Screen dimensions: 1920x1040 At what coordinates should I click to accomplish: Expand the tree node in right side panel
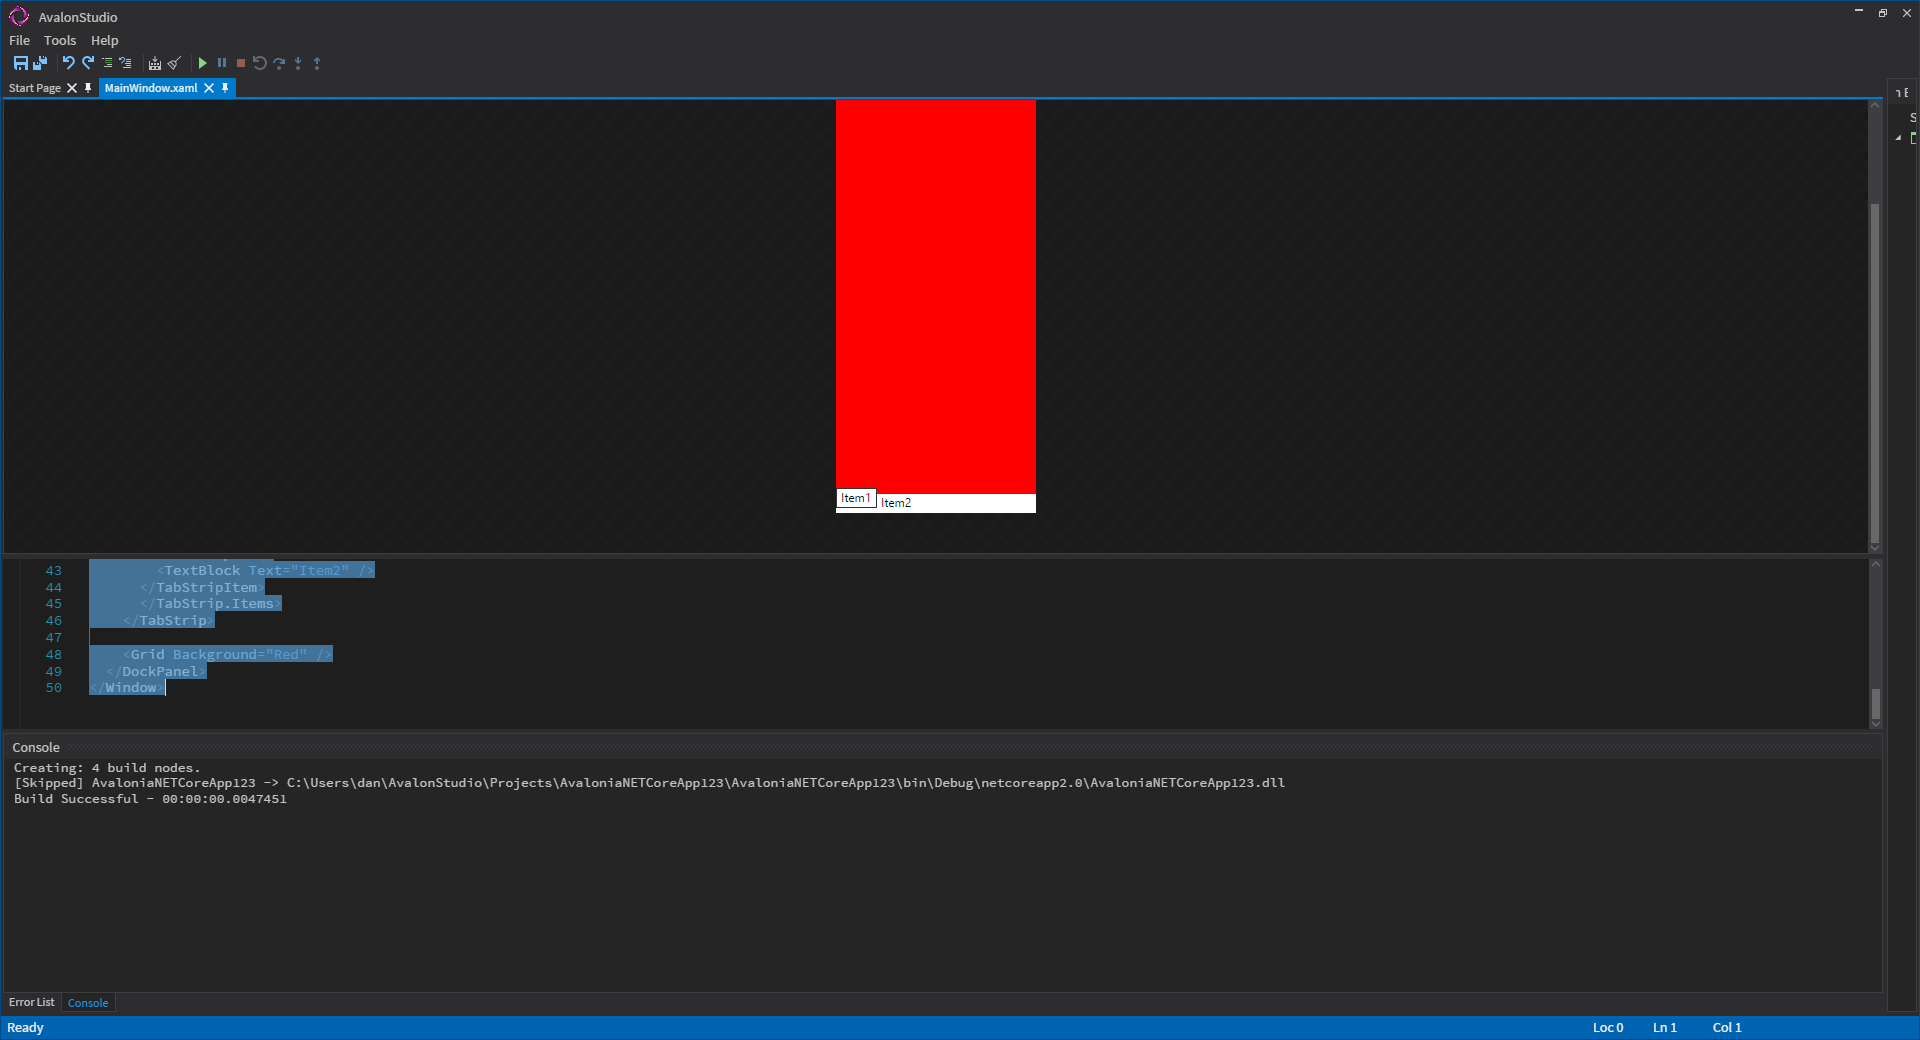[1898, 138]
